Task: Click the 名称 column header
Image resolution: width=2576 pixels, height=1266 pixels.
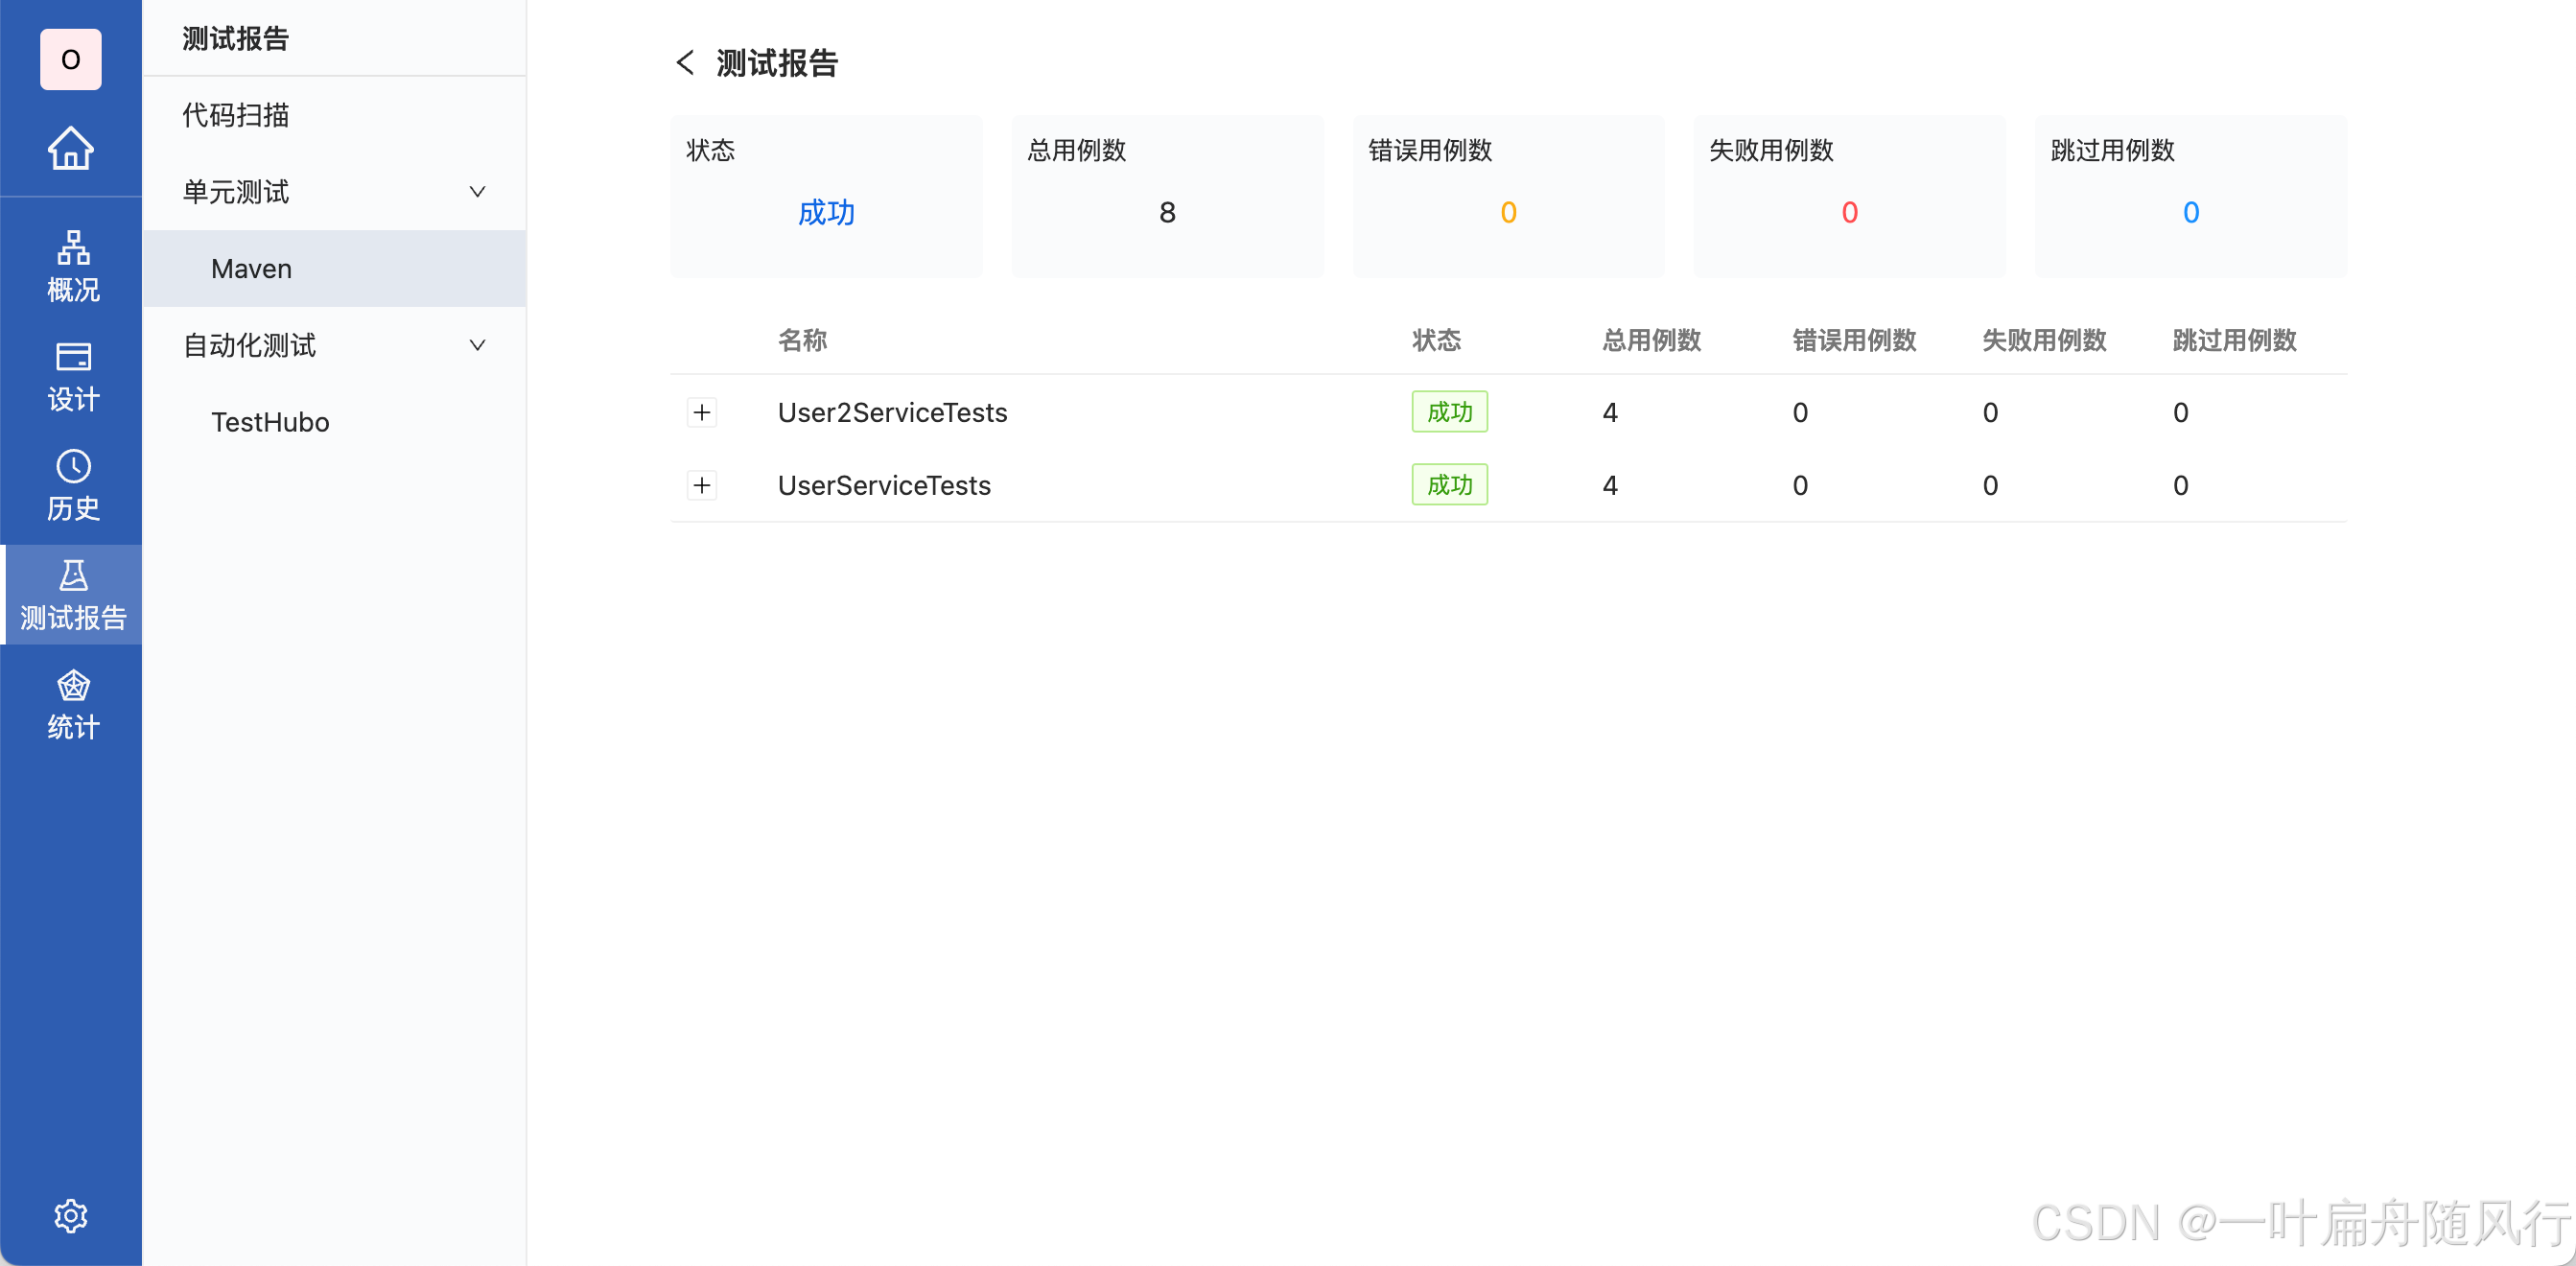Action: pyautogui.click(x=802, y=340)
